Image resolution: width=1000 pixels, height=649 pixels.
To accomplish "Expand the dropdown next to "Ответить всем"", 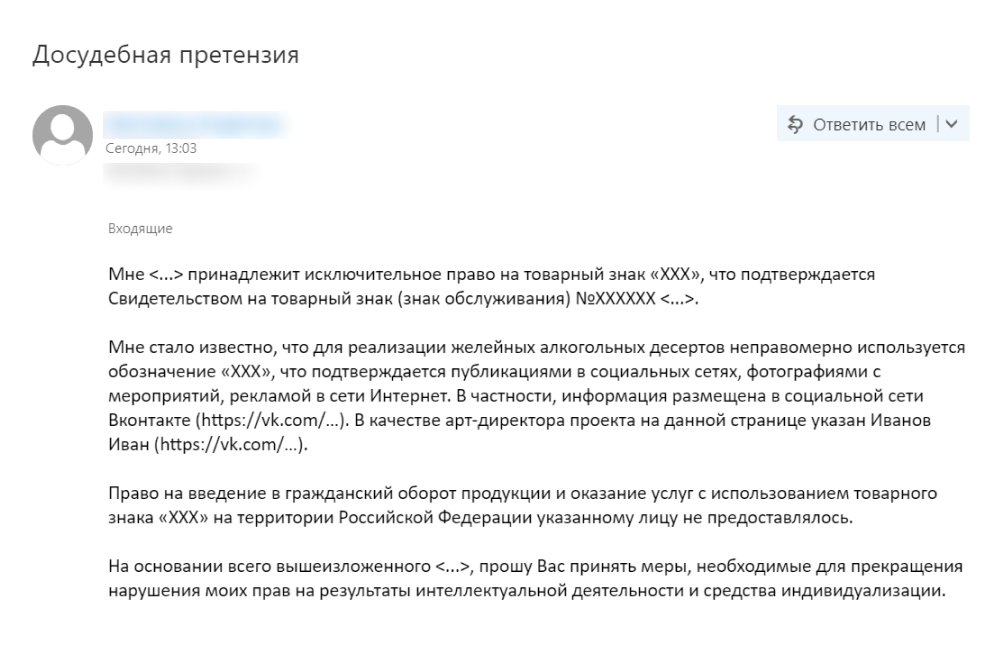I will (951, 124).
